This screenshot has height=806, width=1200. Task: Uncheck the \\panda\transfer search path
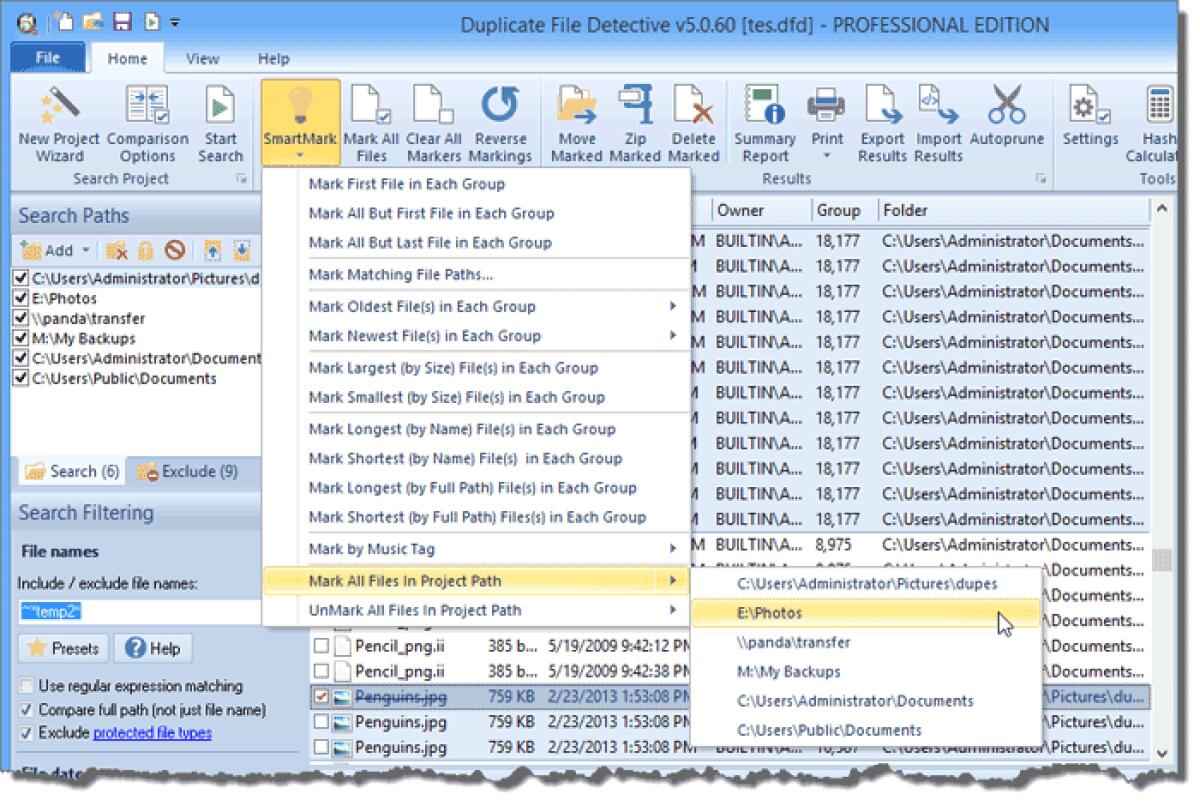(23, 318)
